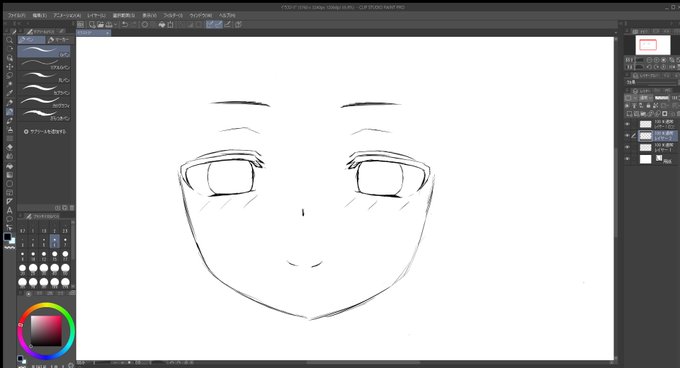
Task: Select the ざらつきペン sub tool
Action: 44,114
